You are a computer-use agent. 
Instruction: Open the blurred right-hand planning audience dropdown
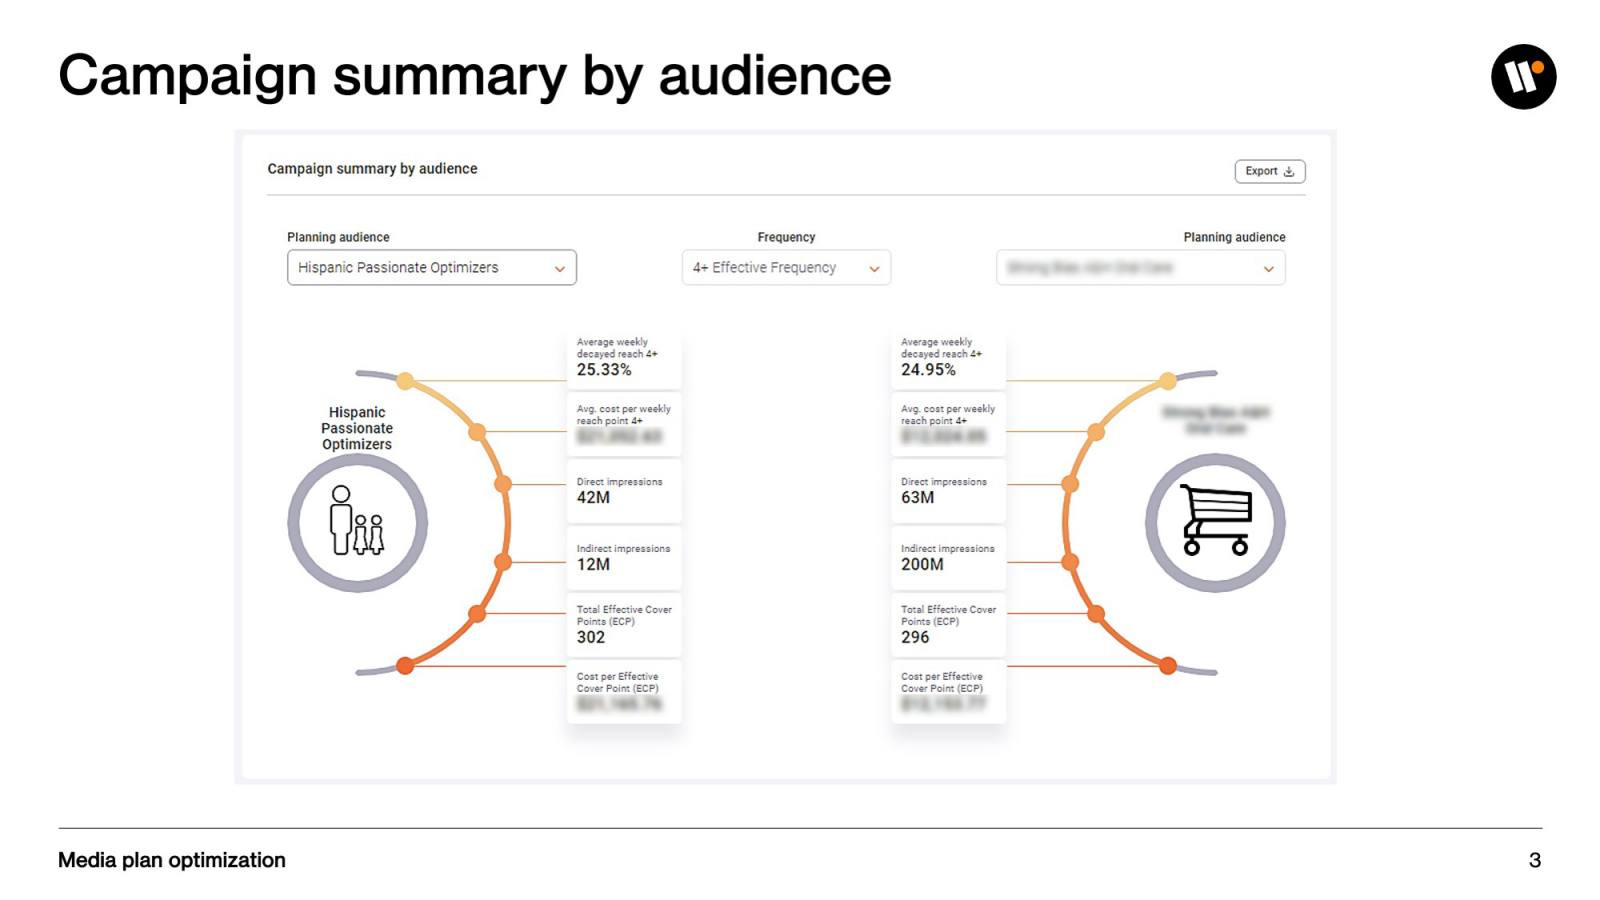[1141, 268]
